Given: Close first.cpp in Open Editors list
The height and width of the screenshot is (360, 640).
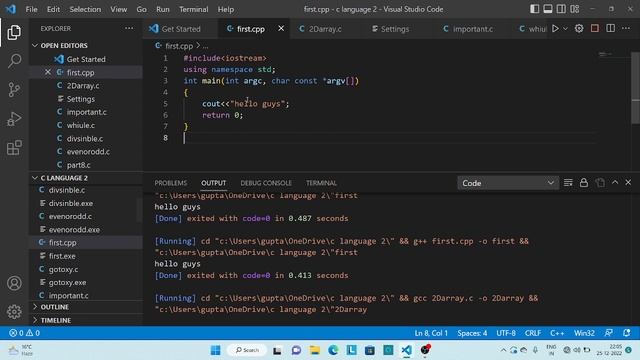Looking at the screenshot, I should click(48, 72).
